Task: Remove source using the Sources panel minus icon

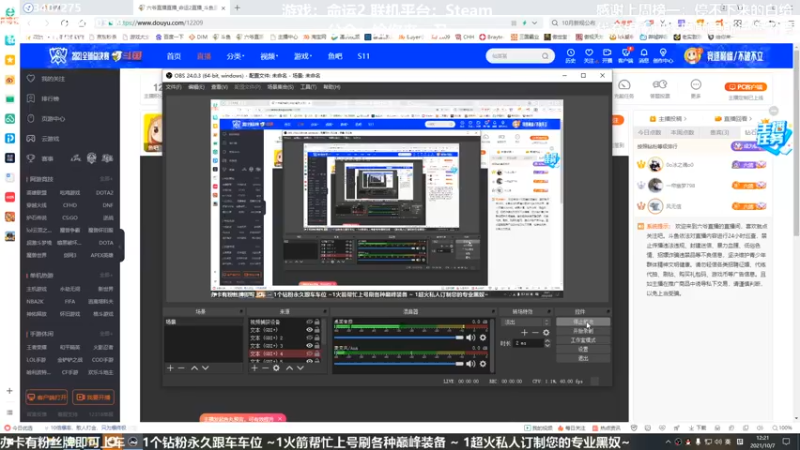Action: point(265,368)
